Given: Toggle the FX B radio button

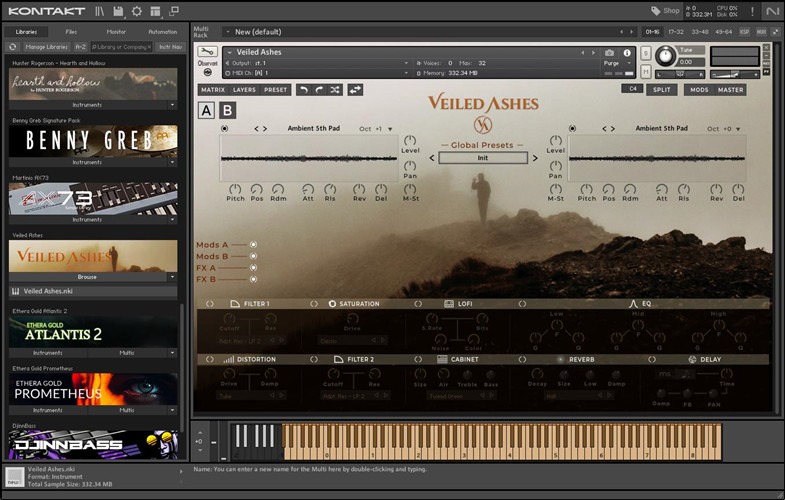Looking at the screenshot, I should [253, 279].
